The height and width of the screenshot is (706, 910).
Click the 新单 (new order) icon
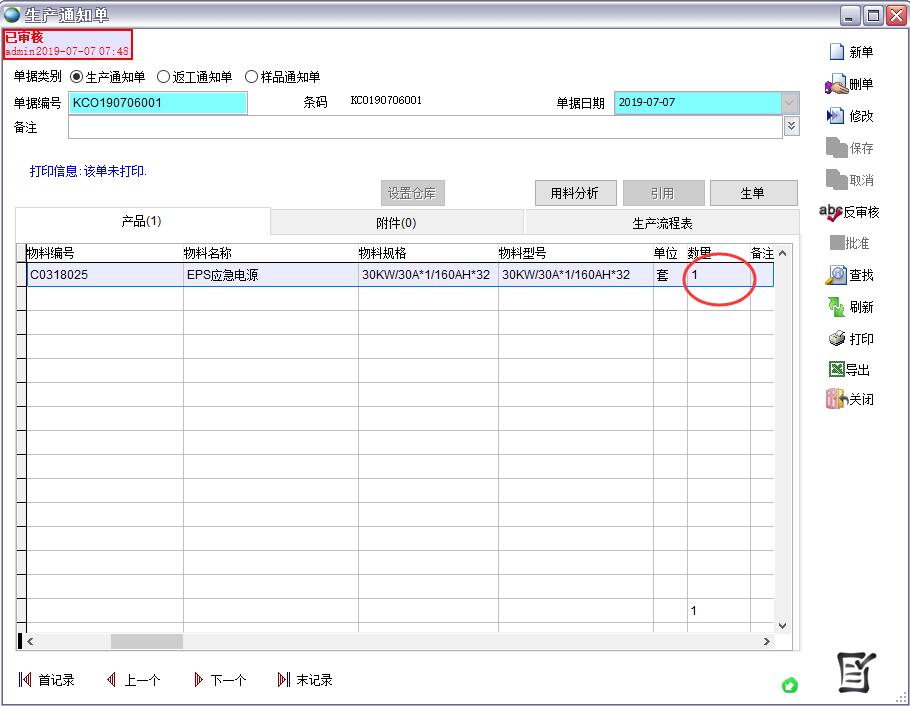coord(836,52)
